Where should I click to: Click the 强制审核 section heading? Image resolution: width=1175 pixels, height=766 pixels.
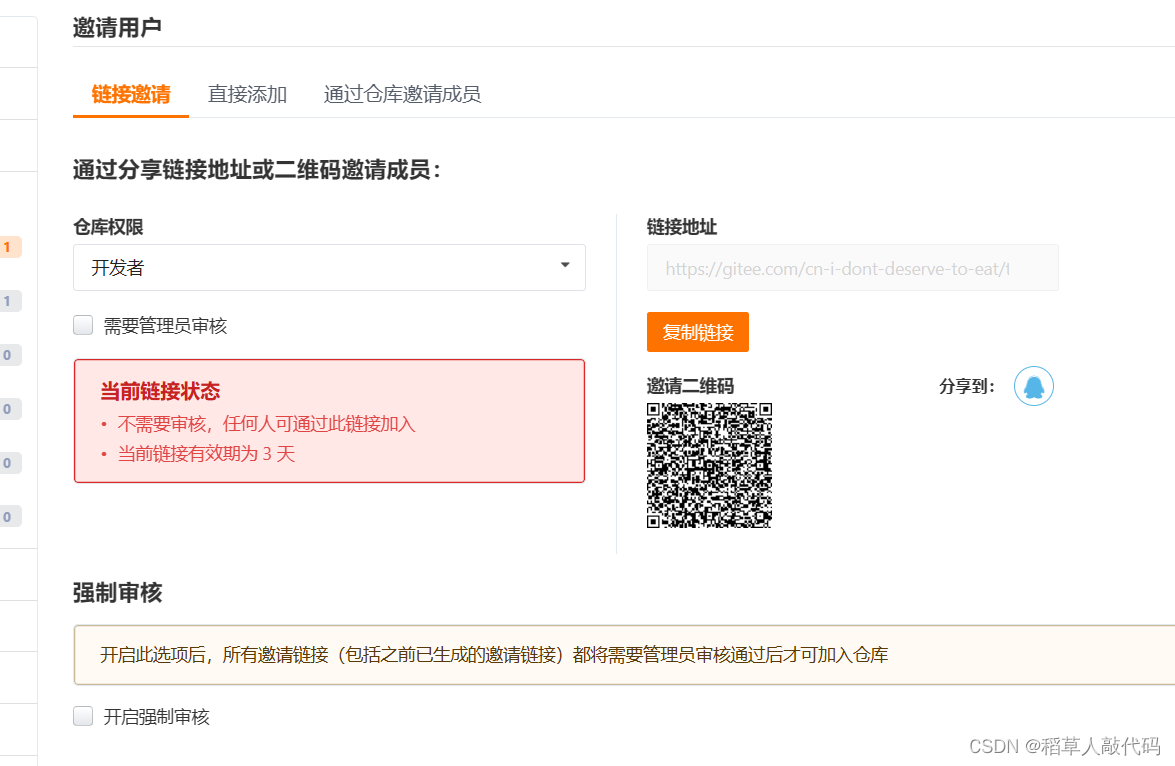[118, 593]
